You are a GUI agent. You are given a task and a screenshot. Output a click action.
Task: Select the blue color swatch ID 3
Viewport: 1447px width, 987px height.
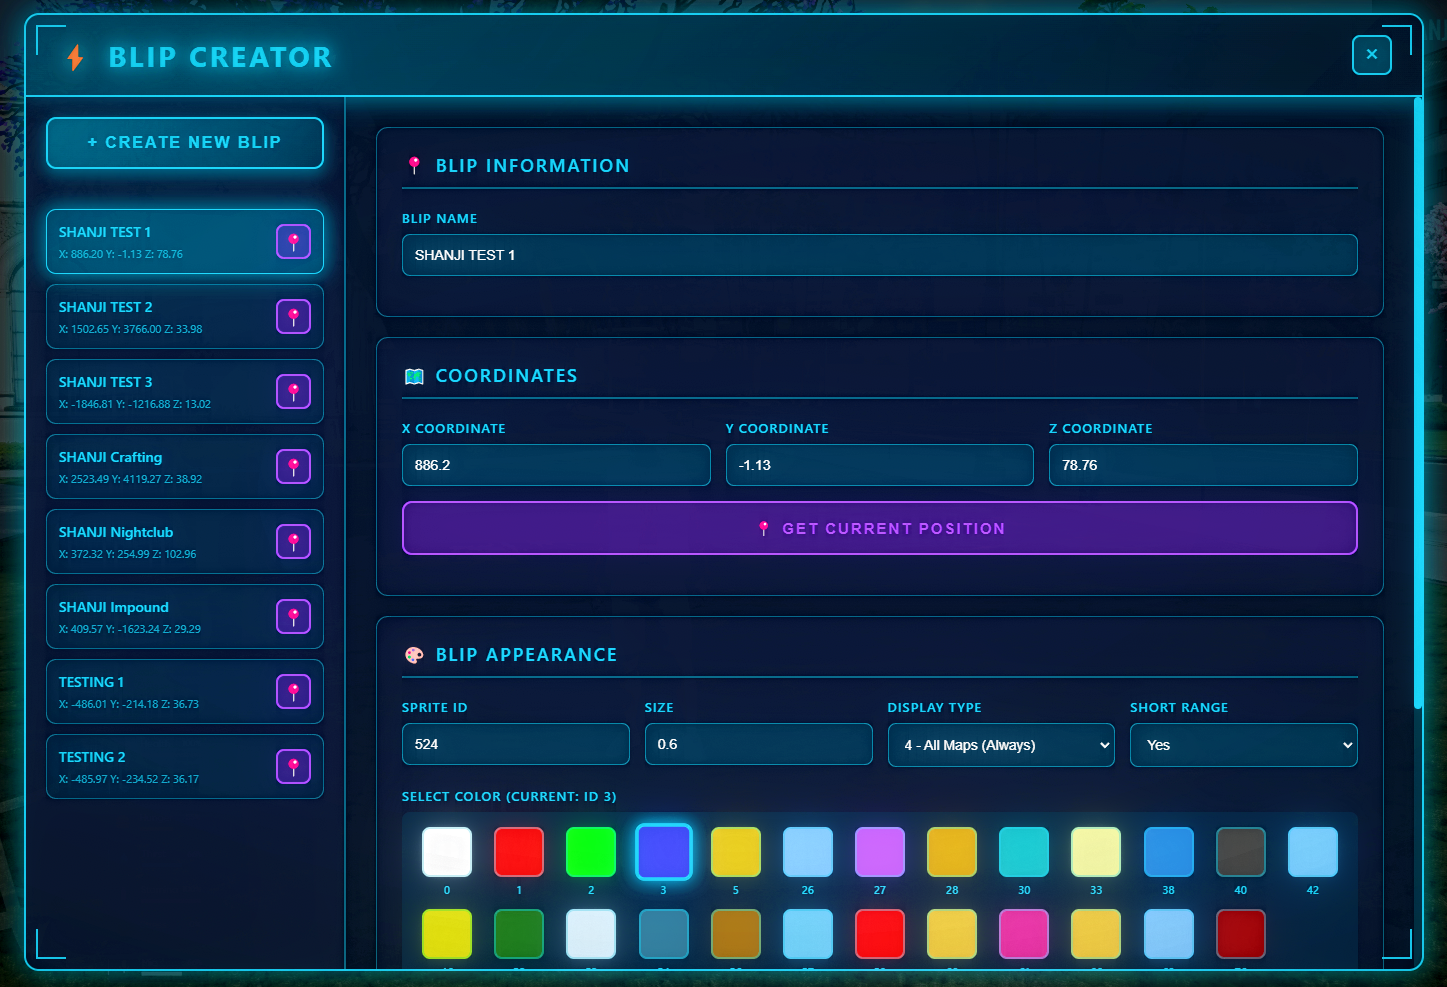click(x=663, y=852)
